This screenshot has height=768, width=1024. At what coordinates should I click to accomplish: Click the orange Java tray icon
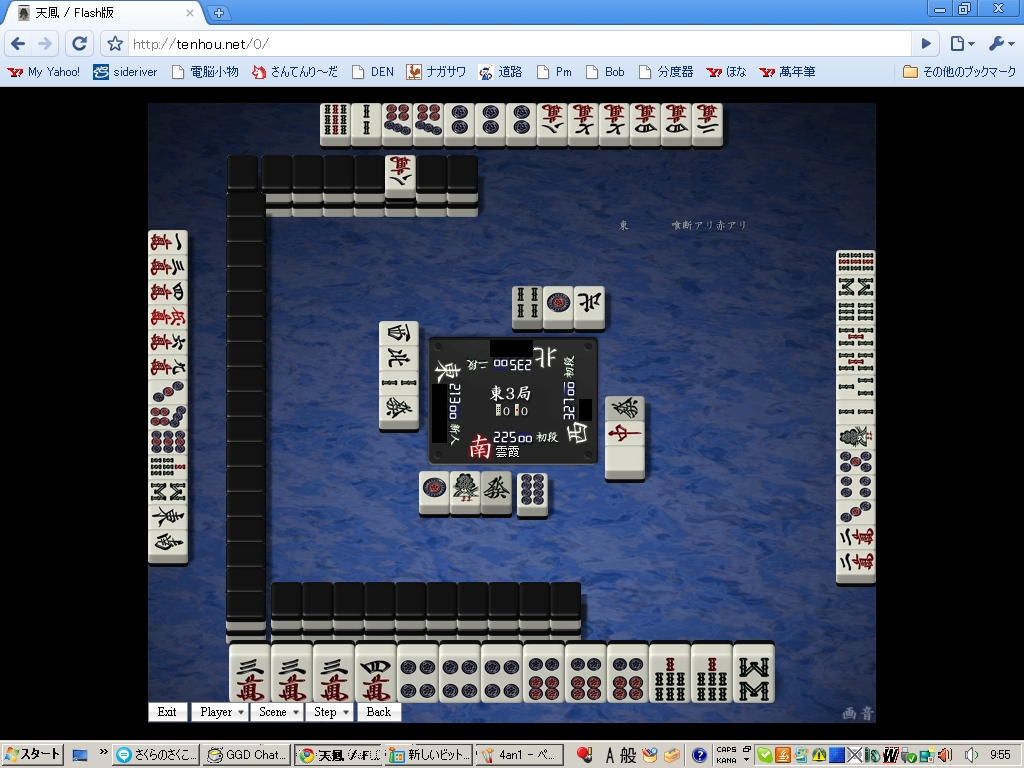coord(783,756)
